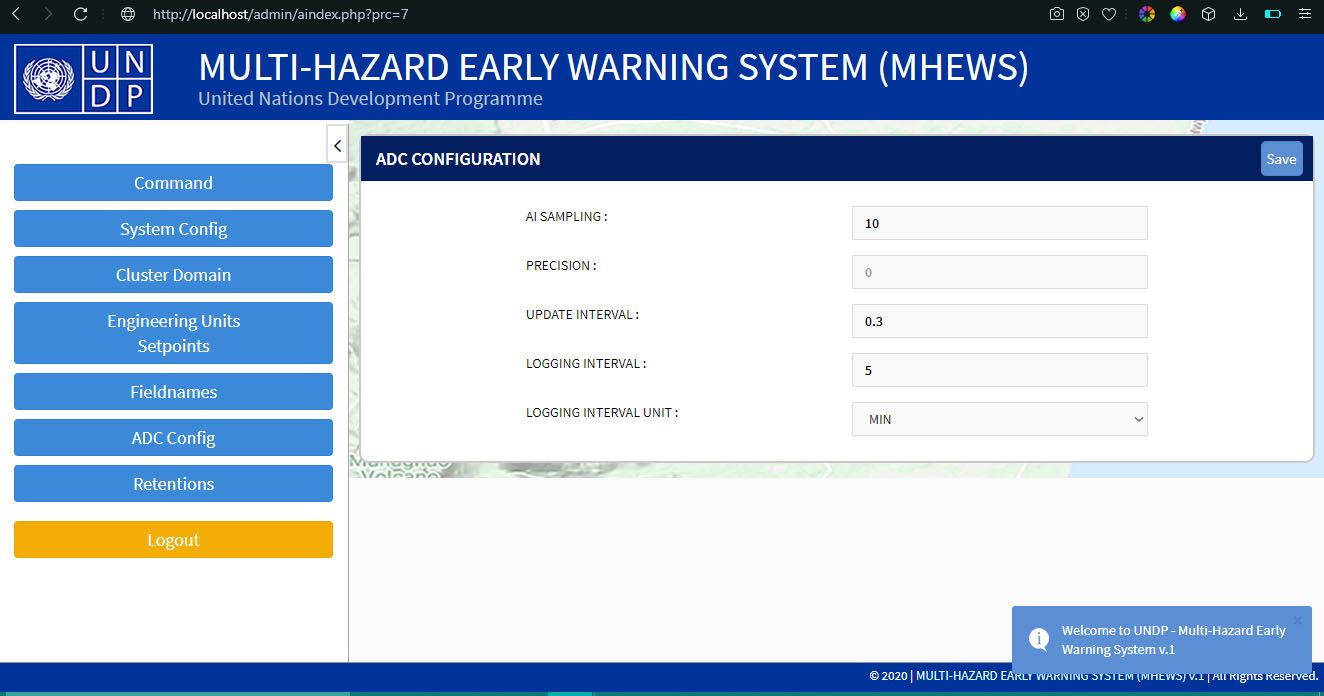Focus the Update Interval text field
Screen dimensions: 1324x696
(x=999, y=321)
